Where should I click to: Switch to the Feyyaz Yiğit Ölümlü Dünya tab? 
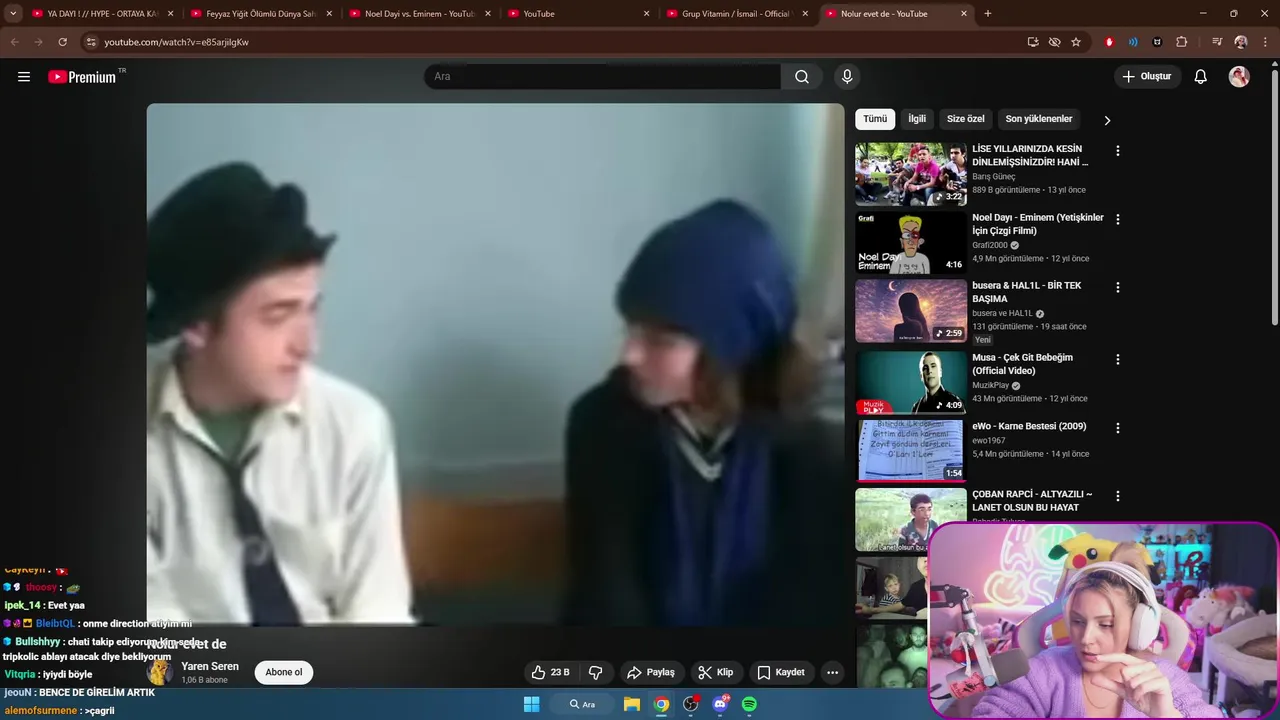(260, 14)
